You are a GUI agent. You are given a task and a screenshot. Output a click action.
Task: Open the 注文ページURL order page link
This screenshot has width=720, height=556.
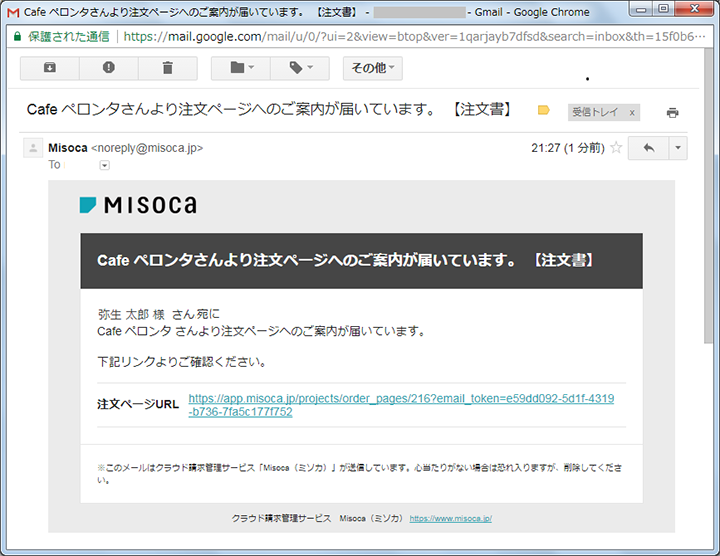point(401,405)
